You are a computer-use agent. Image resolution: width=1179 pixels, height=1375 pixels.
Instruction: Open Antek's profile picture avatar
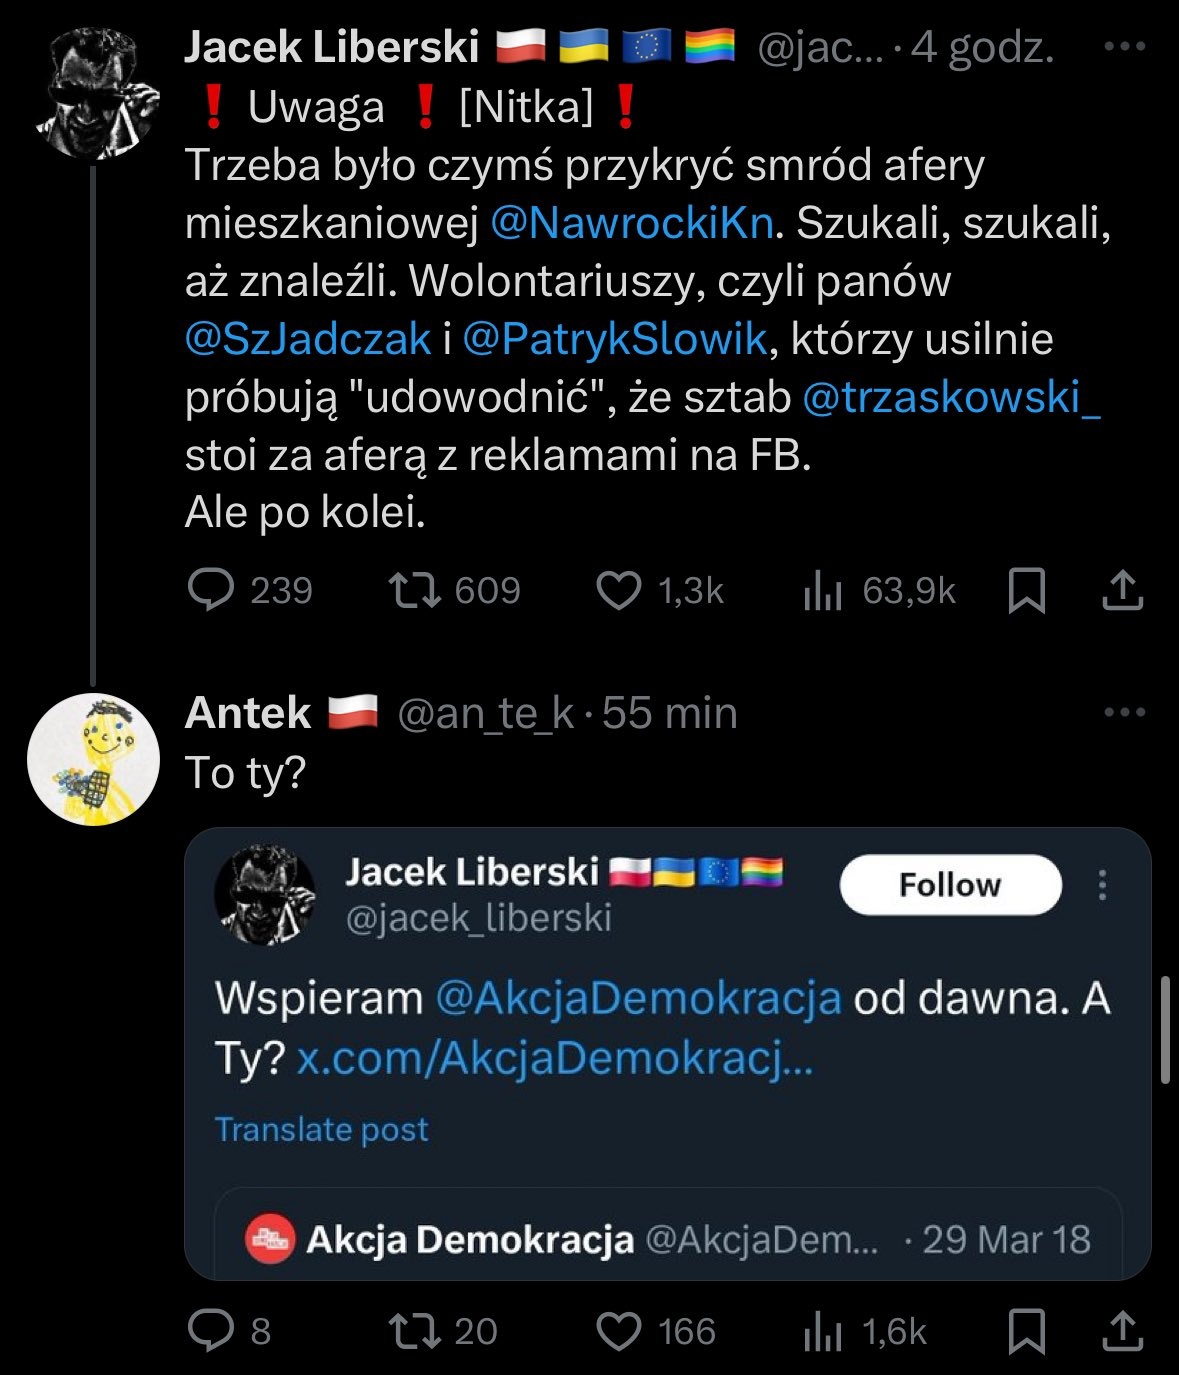click(93, 759)
